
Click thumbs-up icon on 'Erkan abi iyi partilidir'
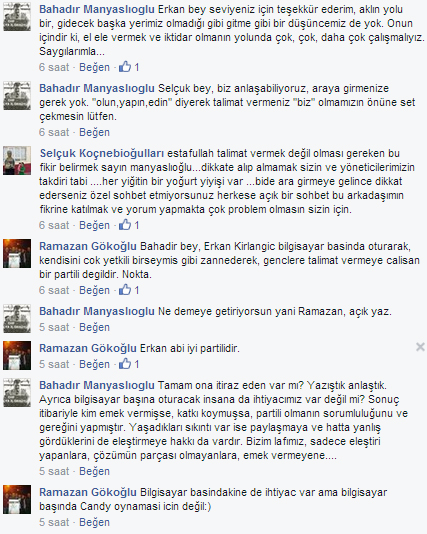(x=125, y=364)
